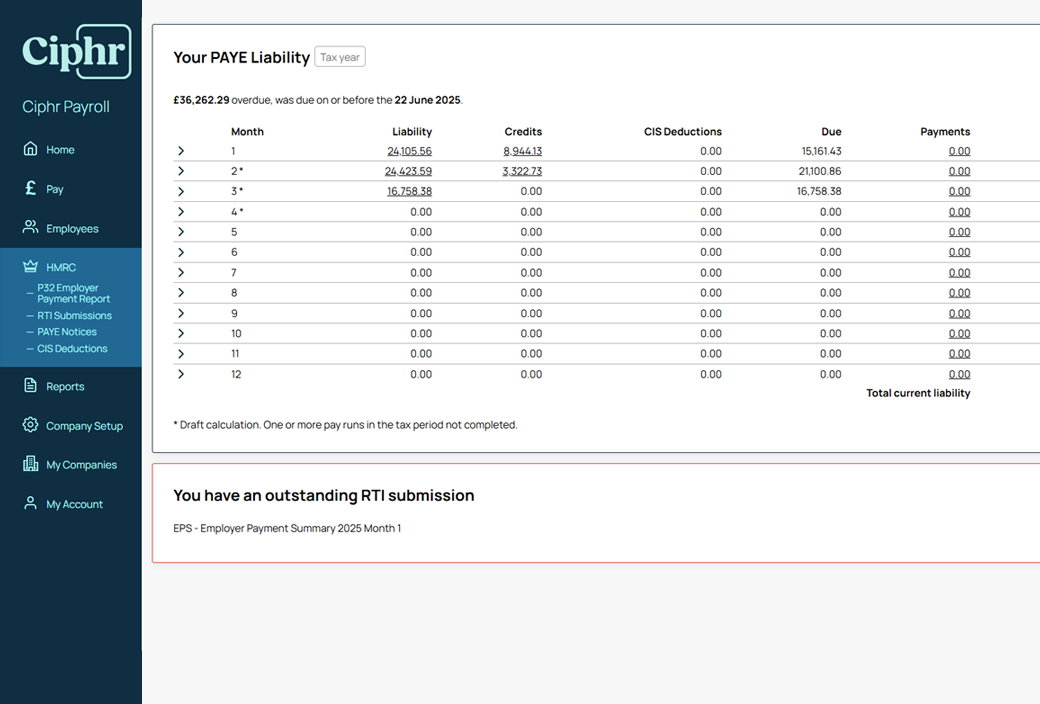Click the Ciphr logo
Image resolution: width=1040 pixels, height=704 pixels.
[x=76, y=51]
